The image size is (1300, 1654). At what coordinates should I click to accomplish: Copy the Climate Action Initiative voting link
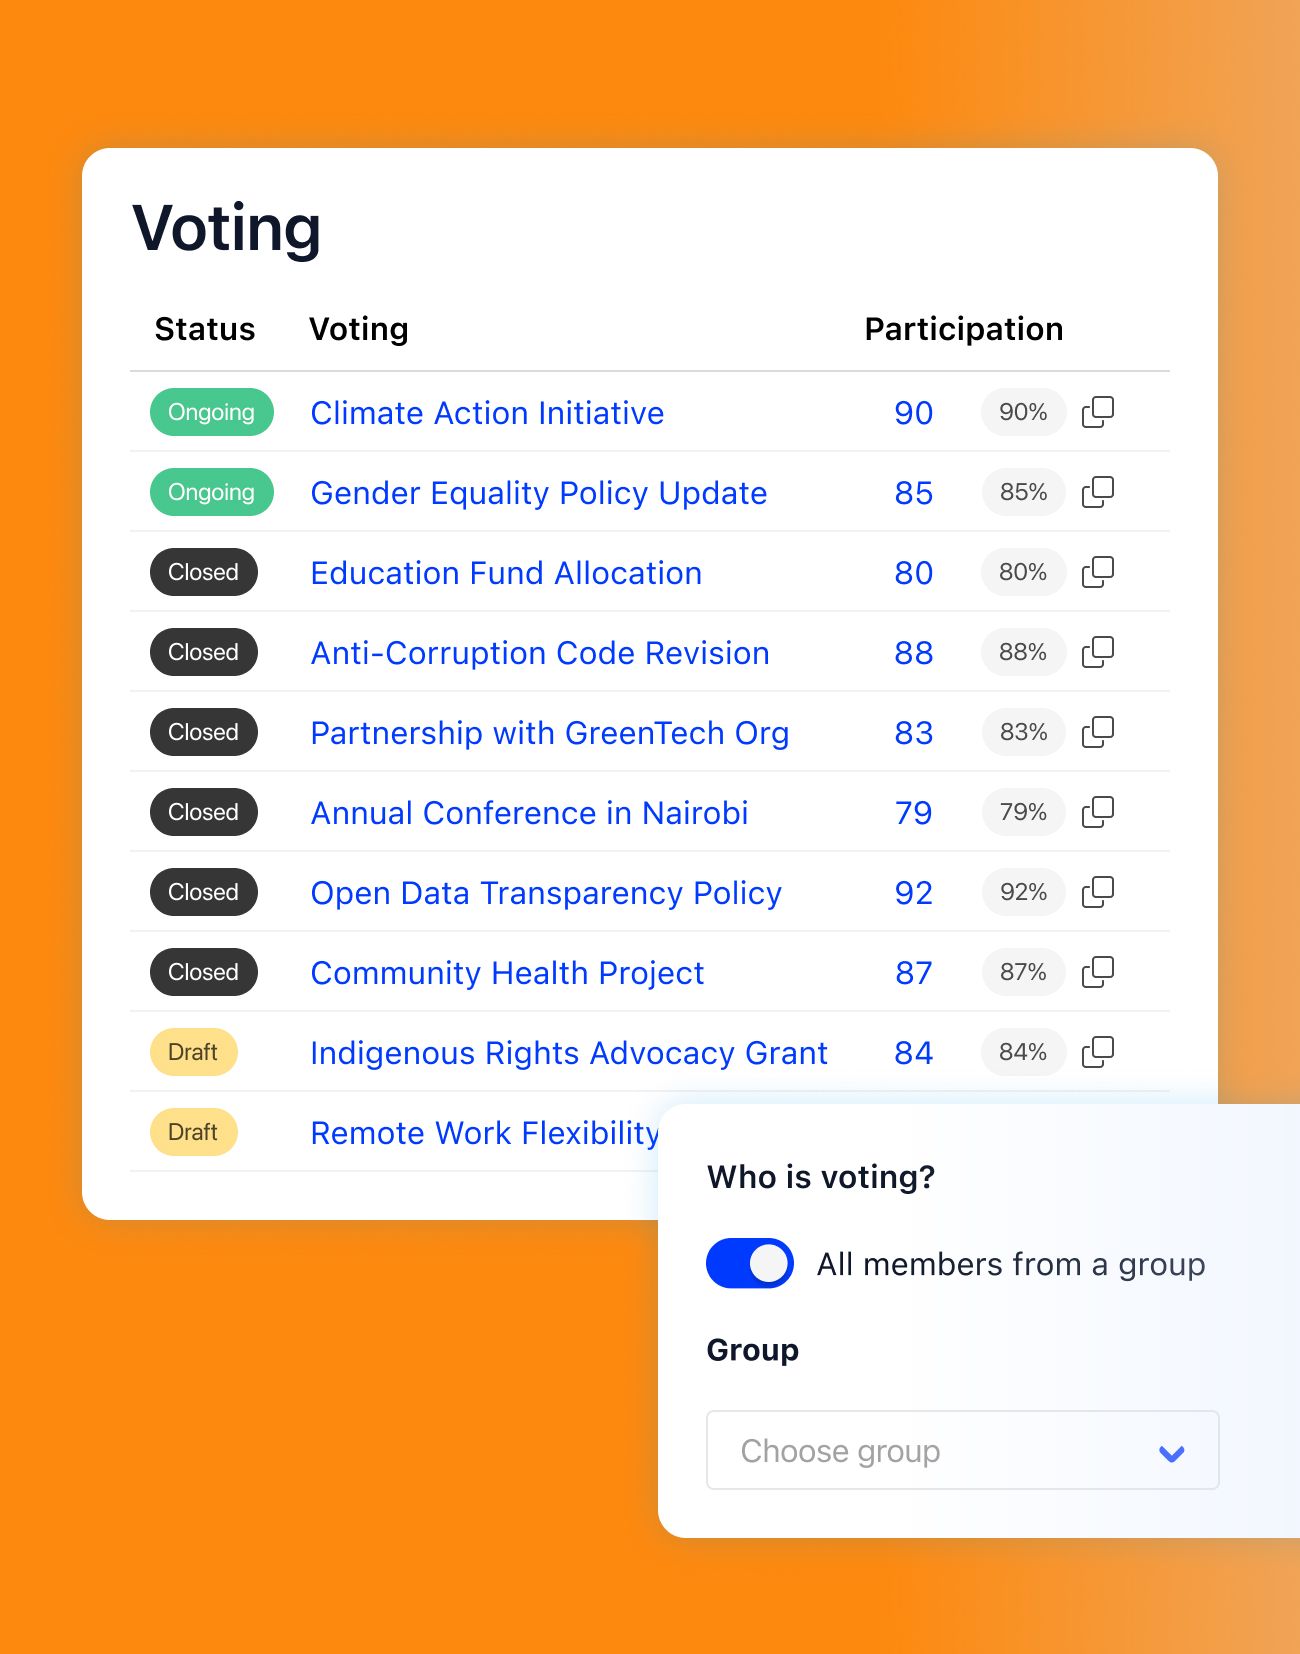pos(1098,412)
